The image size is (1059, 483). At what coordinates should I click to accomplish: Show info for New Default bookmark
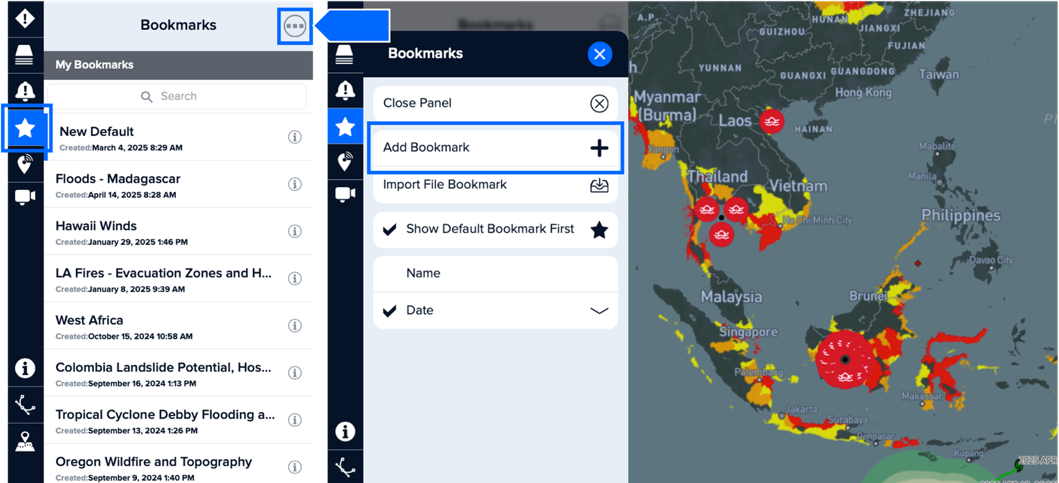tap(294, 136)
